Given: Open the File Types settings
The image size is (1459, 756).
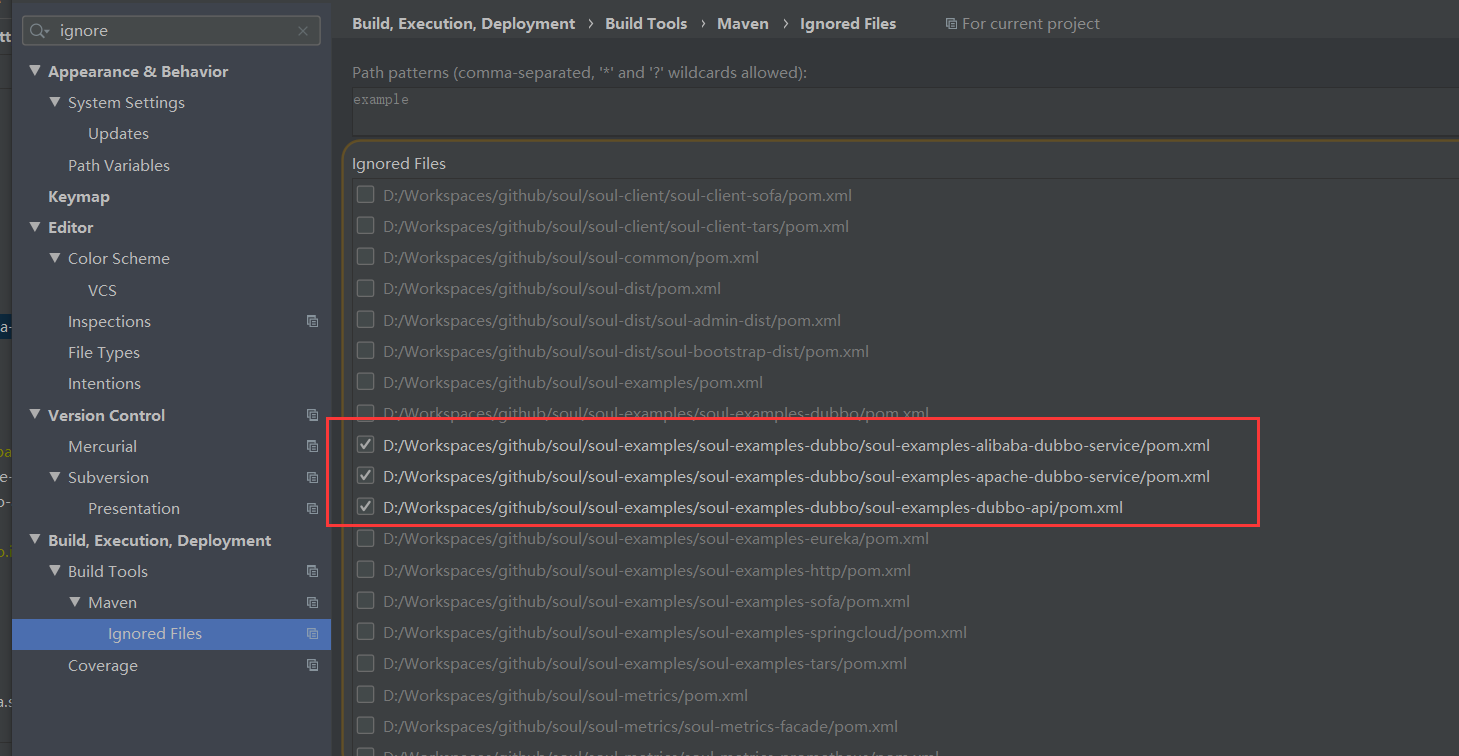Looking at the screenshot, I should (104, 352).
